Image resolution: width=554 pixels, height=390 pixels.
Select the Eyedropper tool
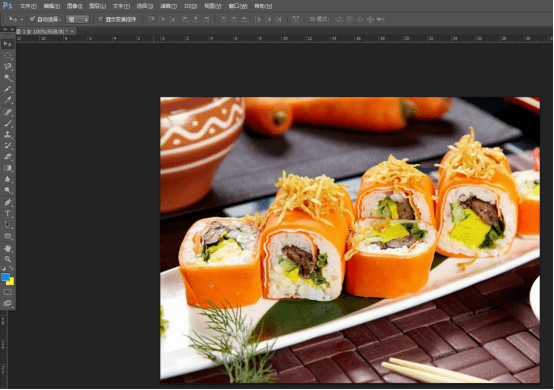click(x=8, y=100)
